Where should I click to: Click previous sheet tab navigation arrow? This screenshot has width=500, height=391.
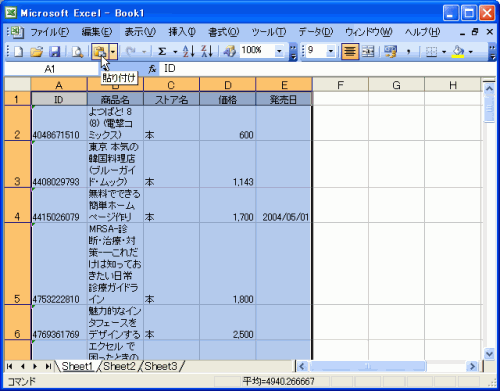tap(22, 366)
